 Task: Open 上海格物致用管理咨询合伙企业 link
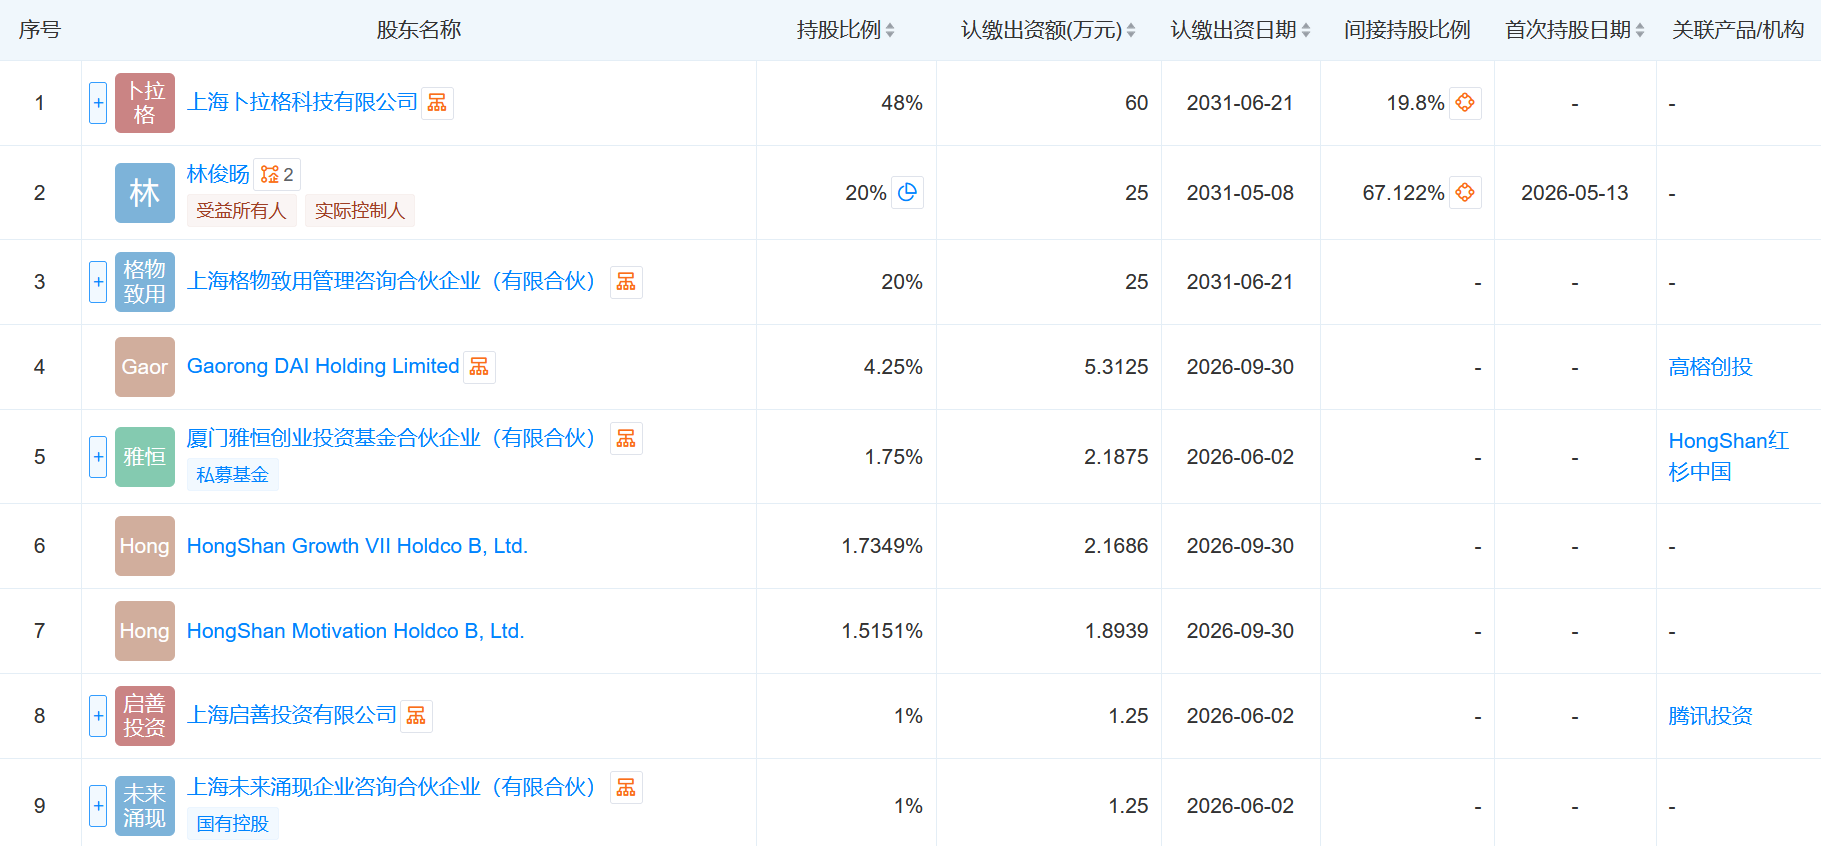pos(391,281)
